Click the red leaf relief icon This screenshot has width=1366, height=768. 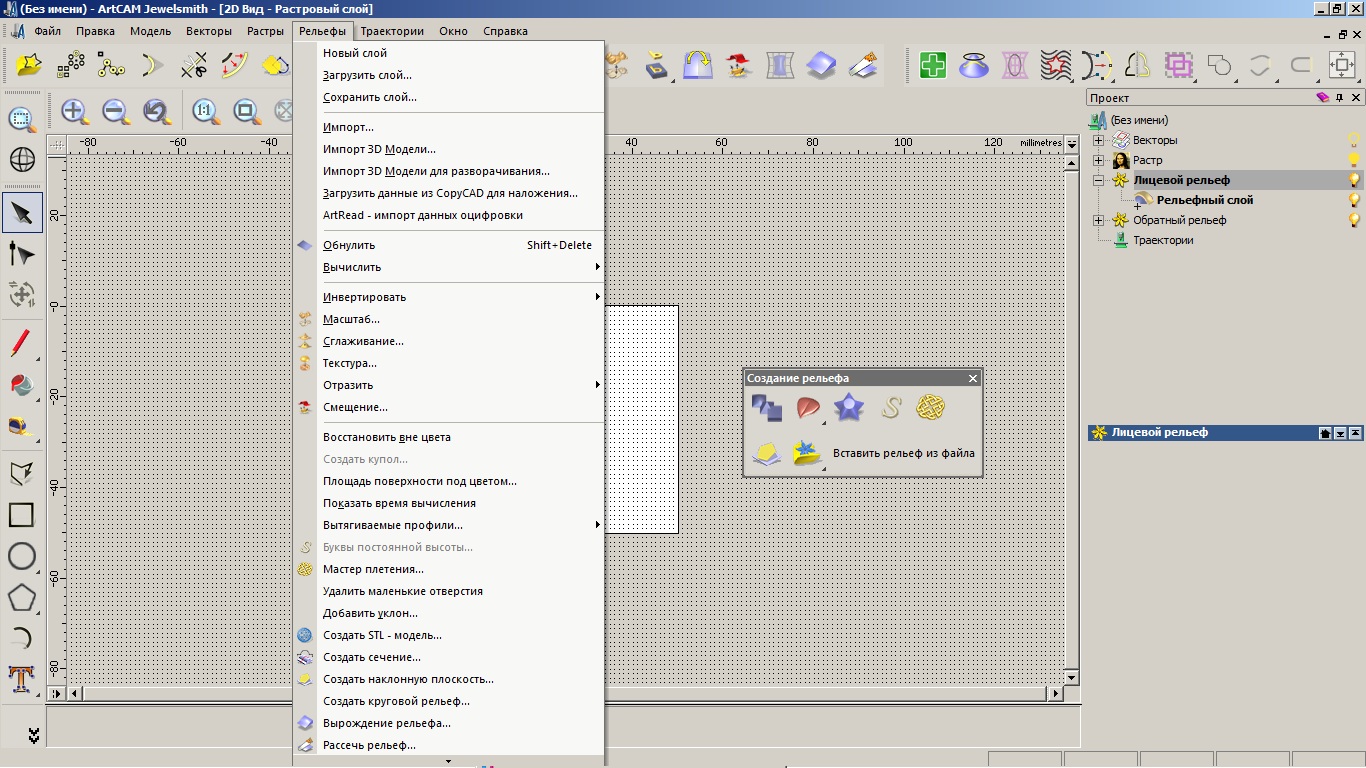(808, 408)
